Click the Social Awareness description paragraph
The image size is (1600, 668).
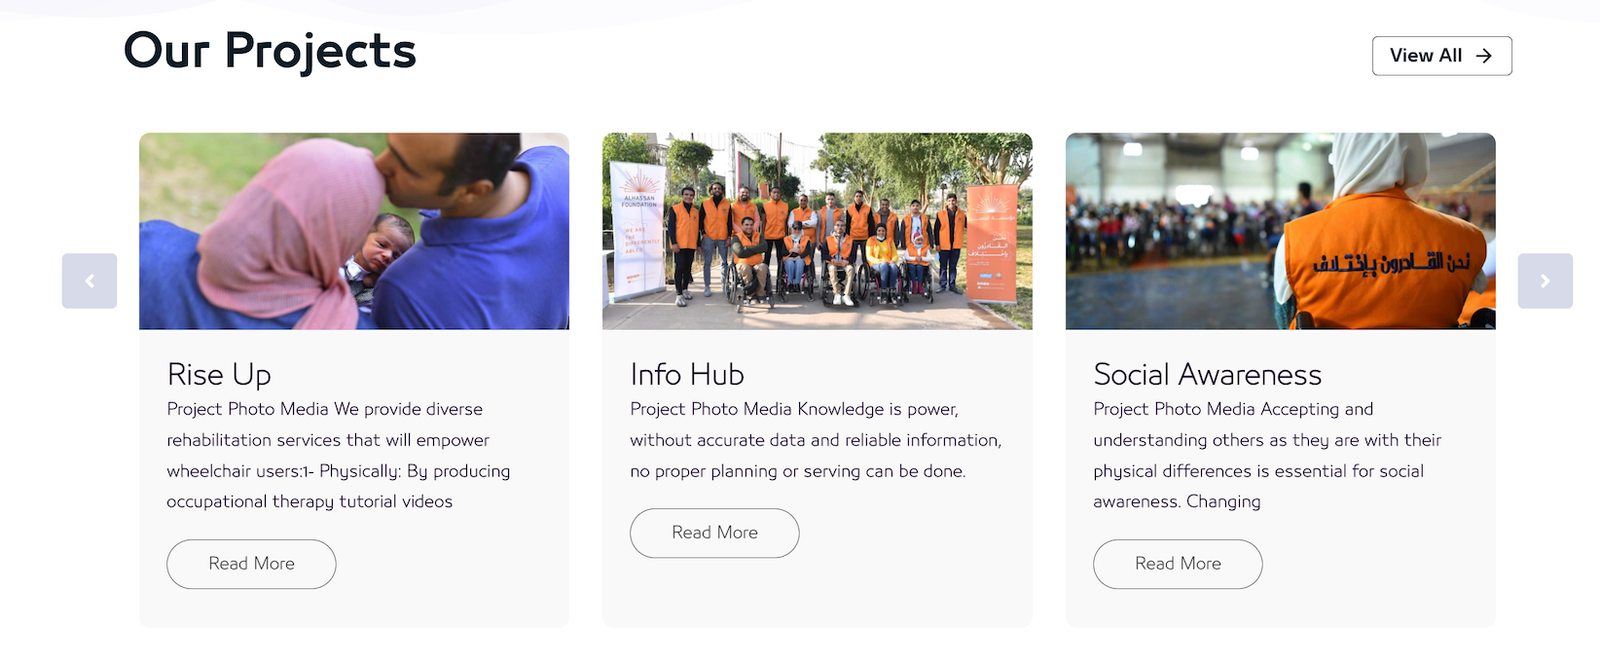tap(1267, 455)
